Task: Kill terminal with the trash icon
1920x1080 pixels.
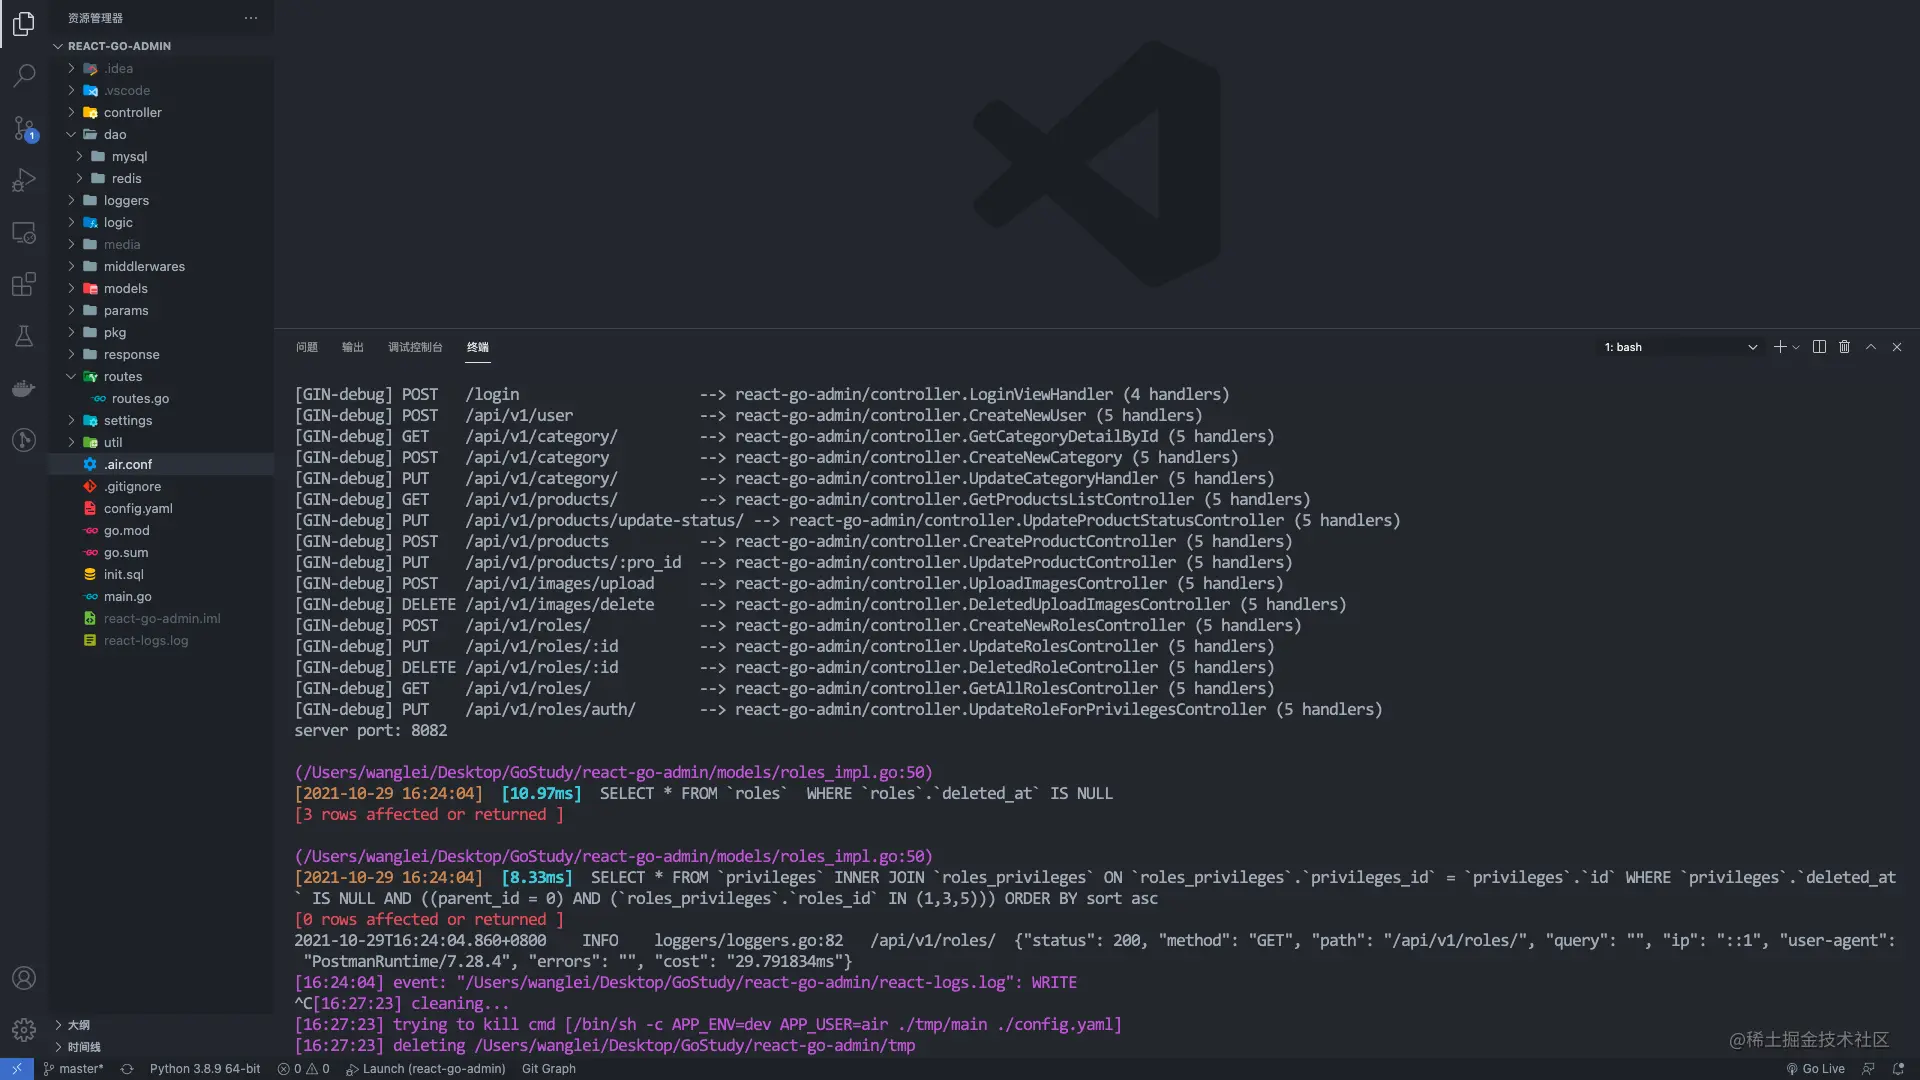Action: pos(1844,347)
